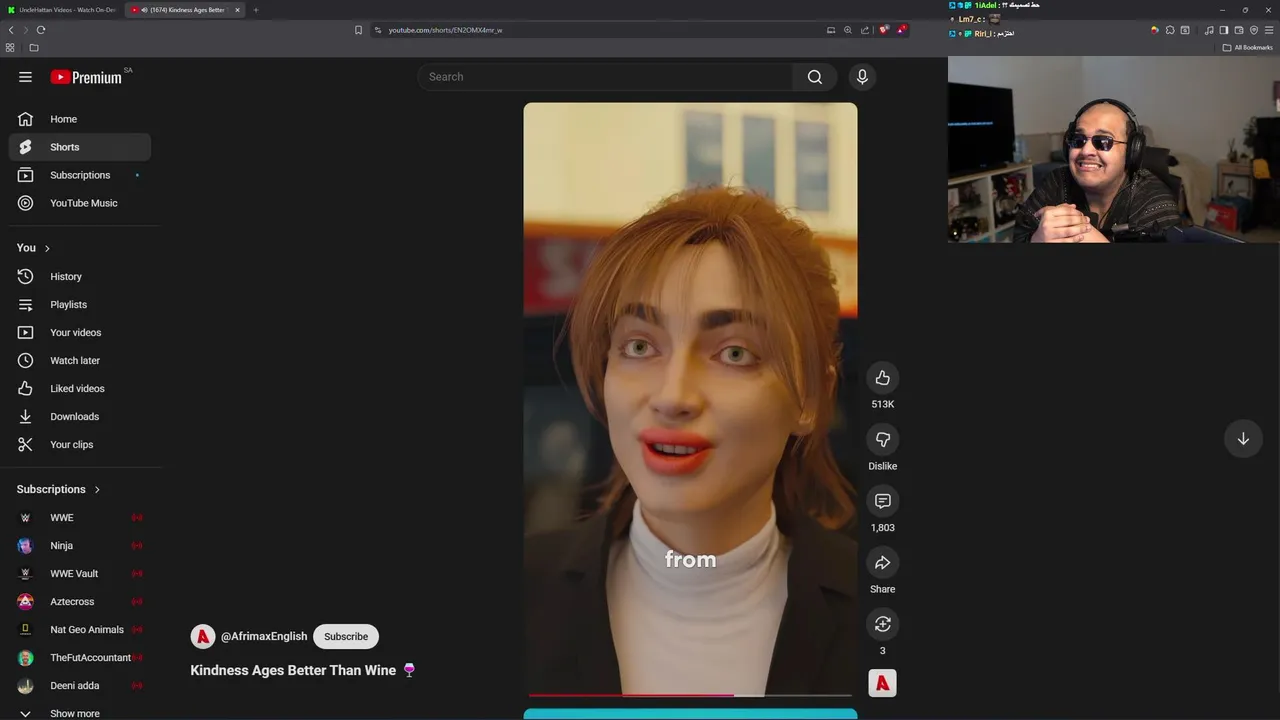Expand the You section chevron
1280x720 pixels.
pos(46,248)
